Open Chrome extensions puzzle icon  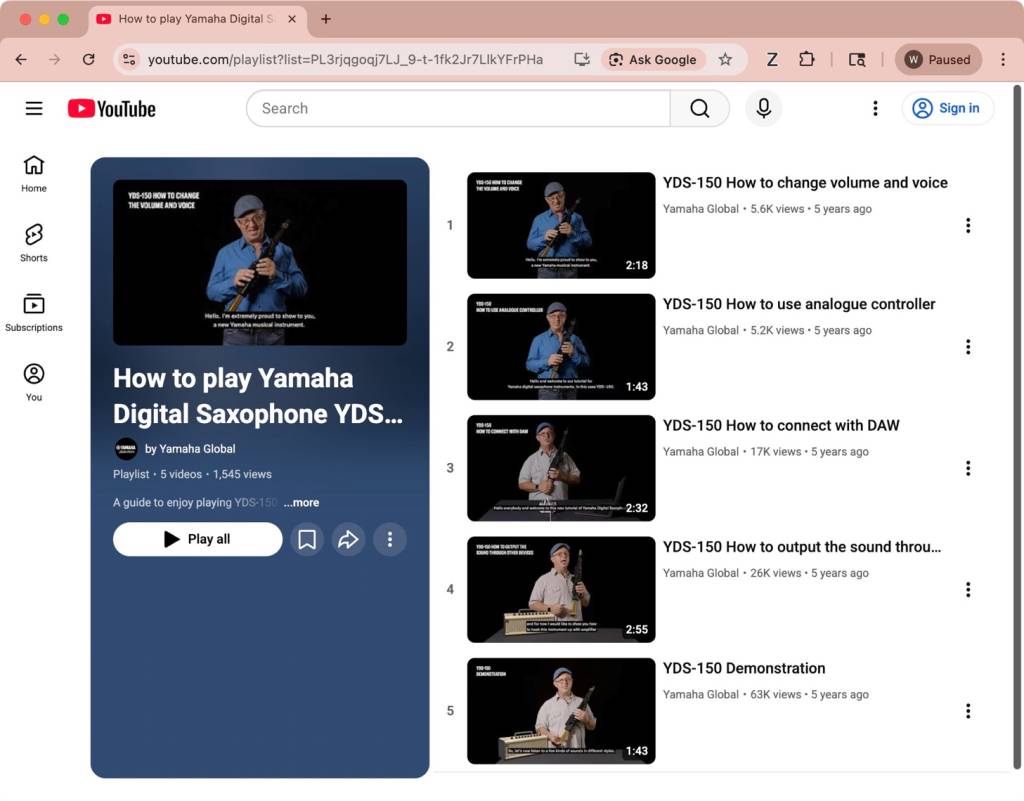click(x=806, y=59)
